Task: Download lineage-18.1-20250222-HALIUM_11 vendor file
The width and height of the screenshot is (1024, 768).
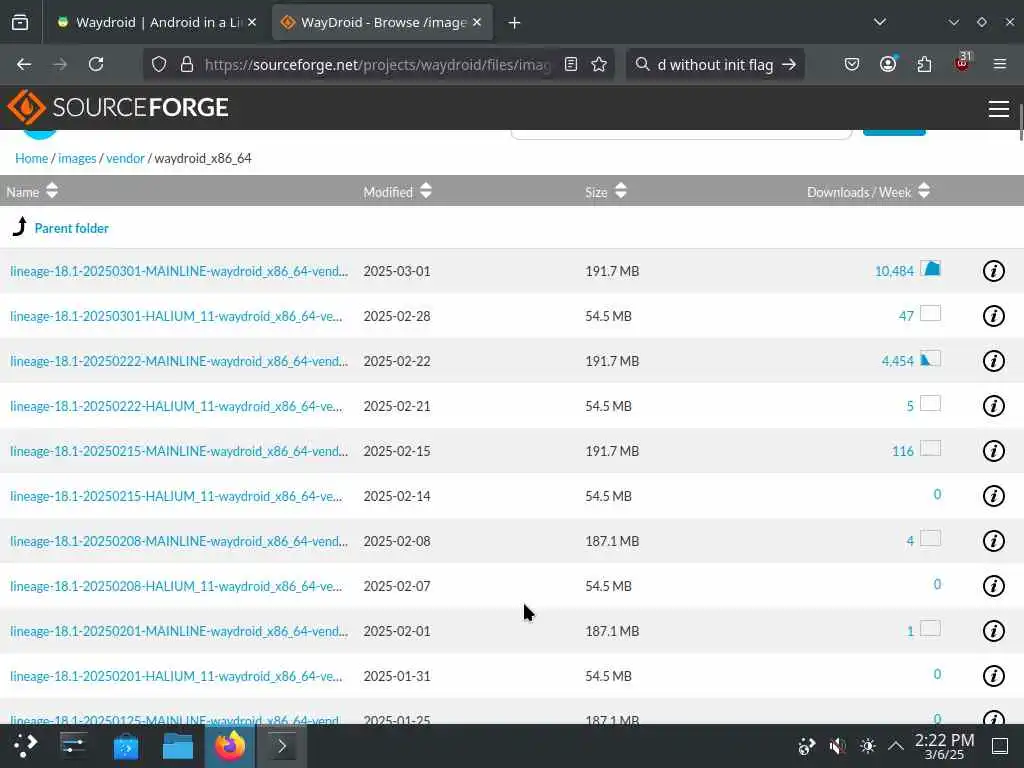Action: click(x=176, y=406)
